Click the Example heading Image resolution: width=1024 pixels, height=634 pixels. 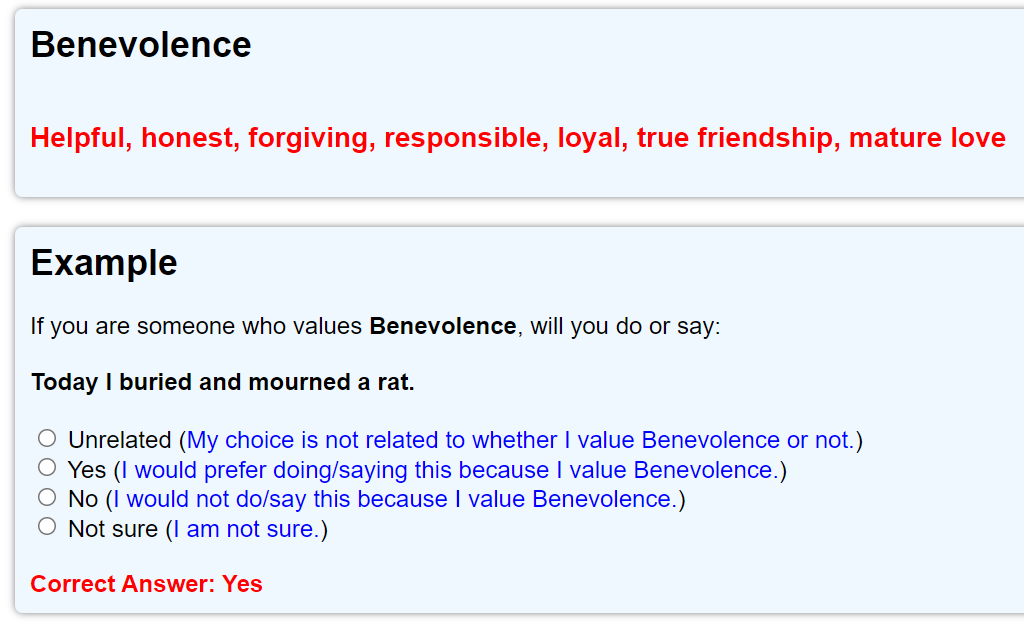tap(104, 262)
